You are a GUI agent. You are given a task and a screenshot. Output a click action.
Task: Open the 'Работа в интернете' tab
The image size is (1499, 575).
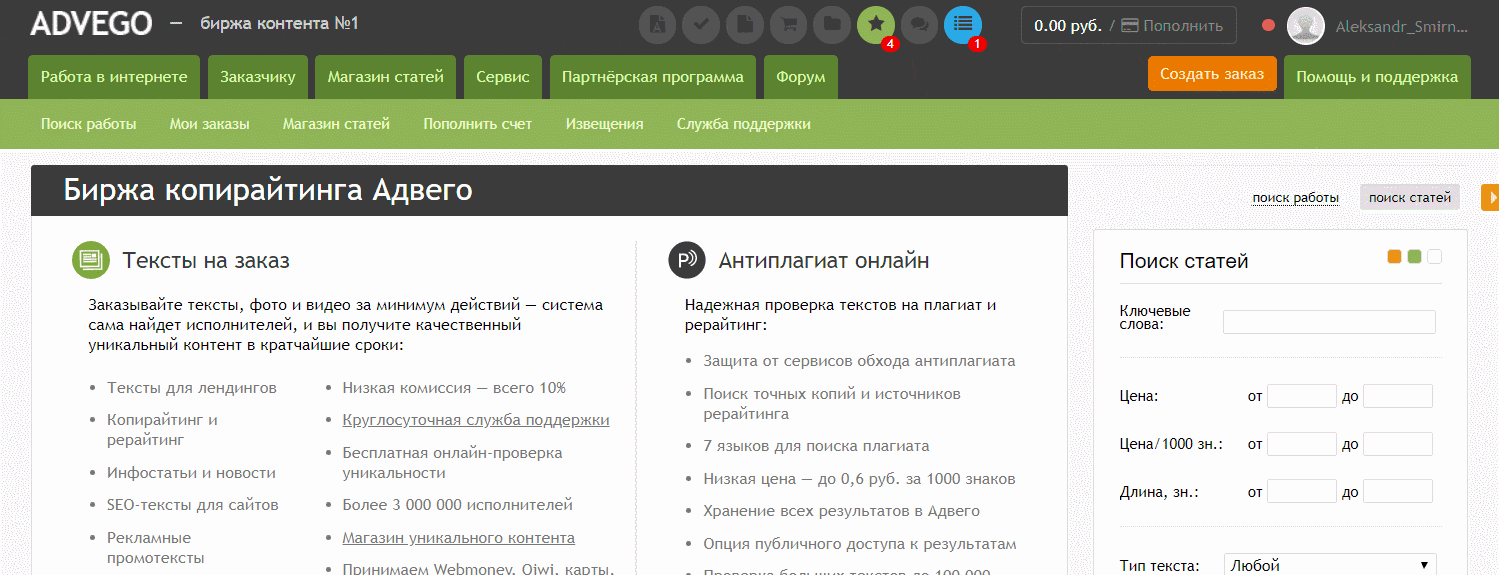(114, 77)
